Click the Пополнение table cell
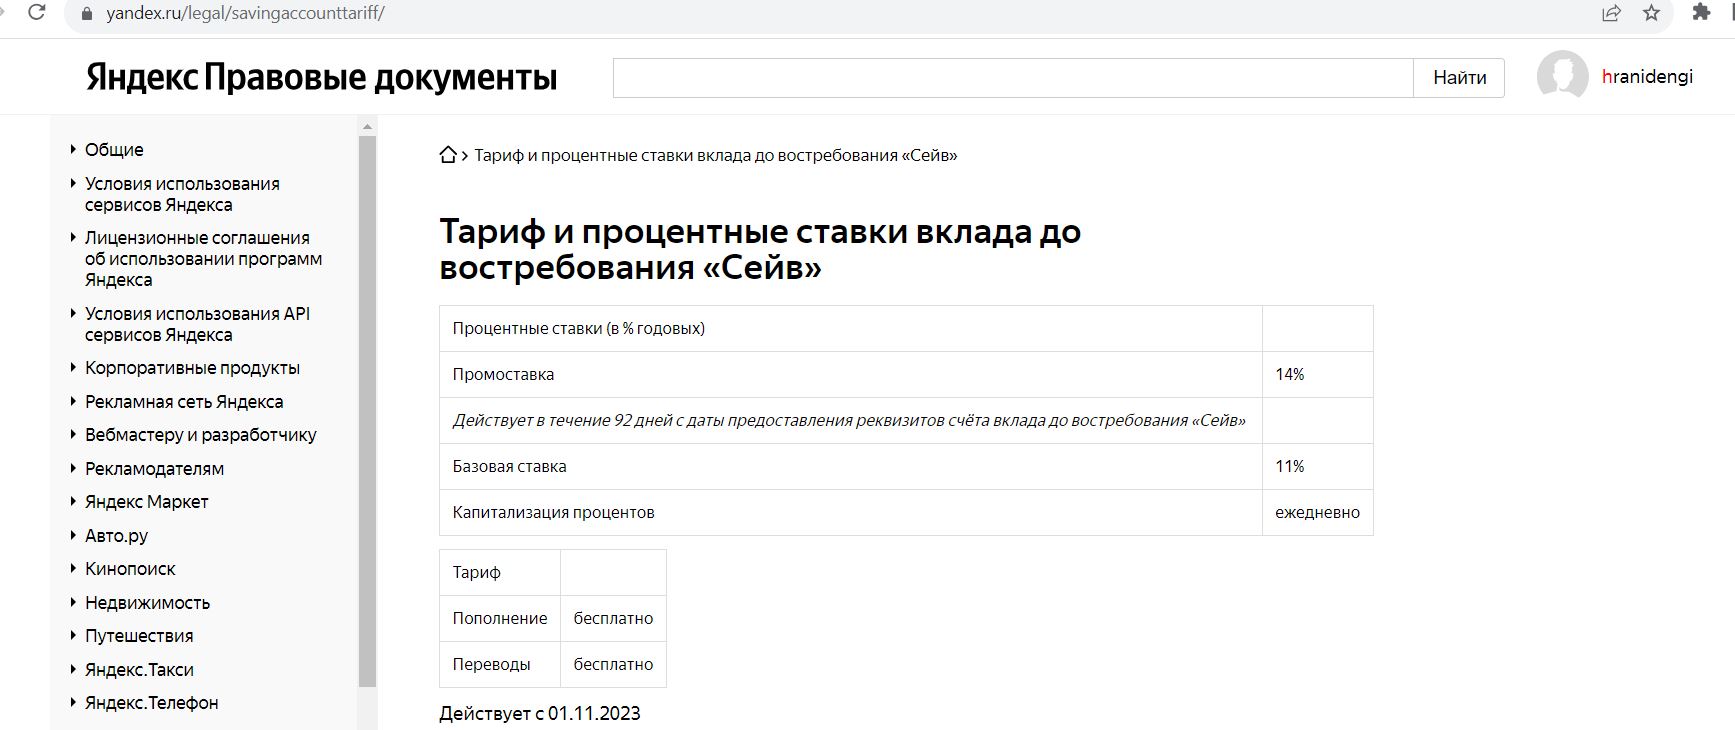The width and height of the screenshot is (1735, 730). point(500,618)
